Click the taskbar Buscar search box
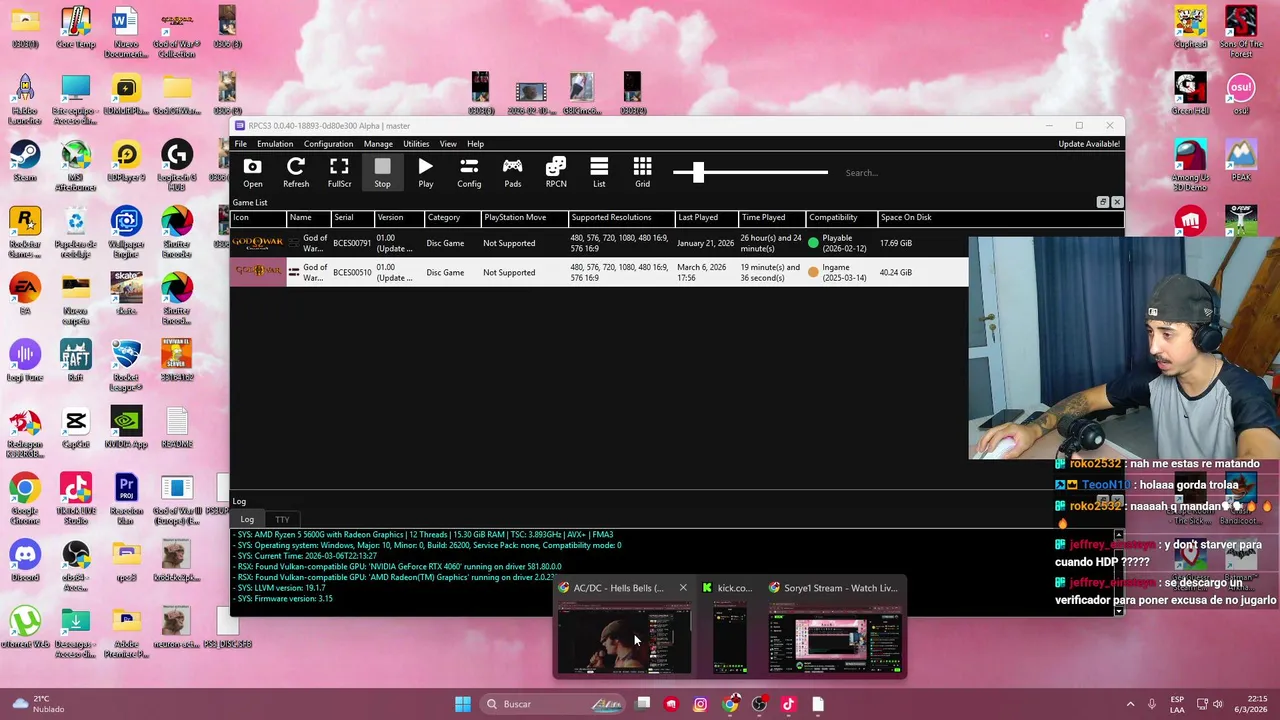The width and height of the screenshot is (1280, 720). [x=554, y=704]
